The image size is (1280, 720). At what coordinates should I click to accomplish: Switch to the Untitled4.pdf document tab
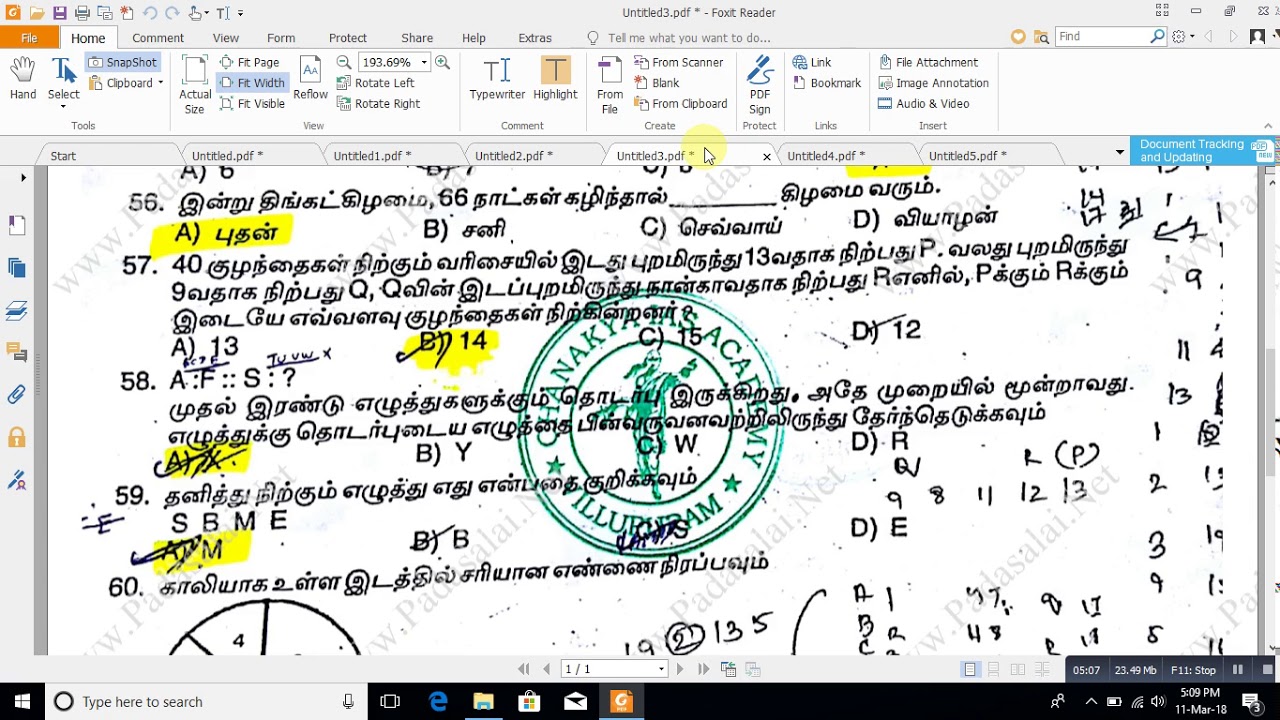click(x=826, y=156)
